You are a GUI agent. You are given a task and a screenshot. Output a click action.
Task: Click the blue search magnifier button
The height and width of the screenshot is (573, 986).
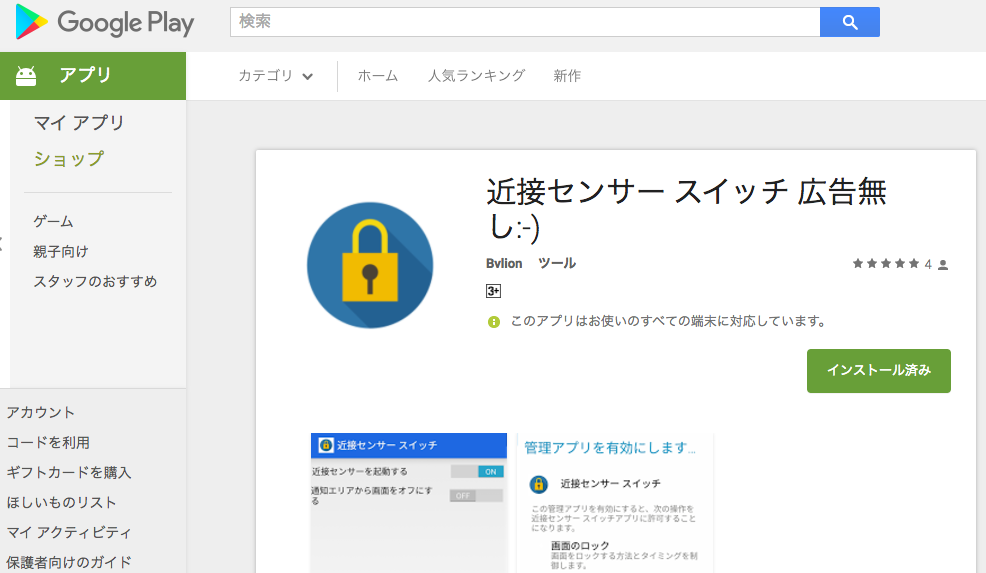click(x=850, y=22)
